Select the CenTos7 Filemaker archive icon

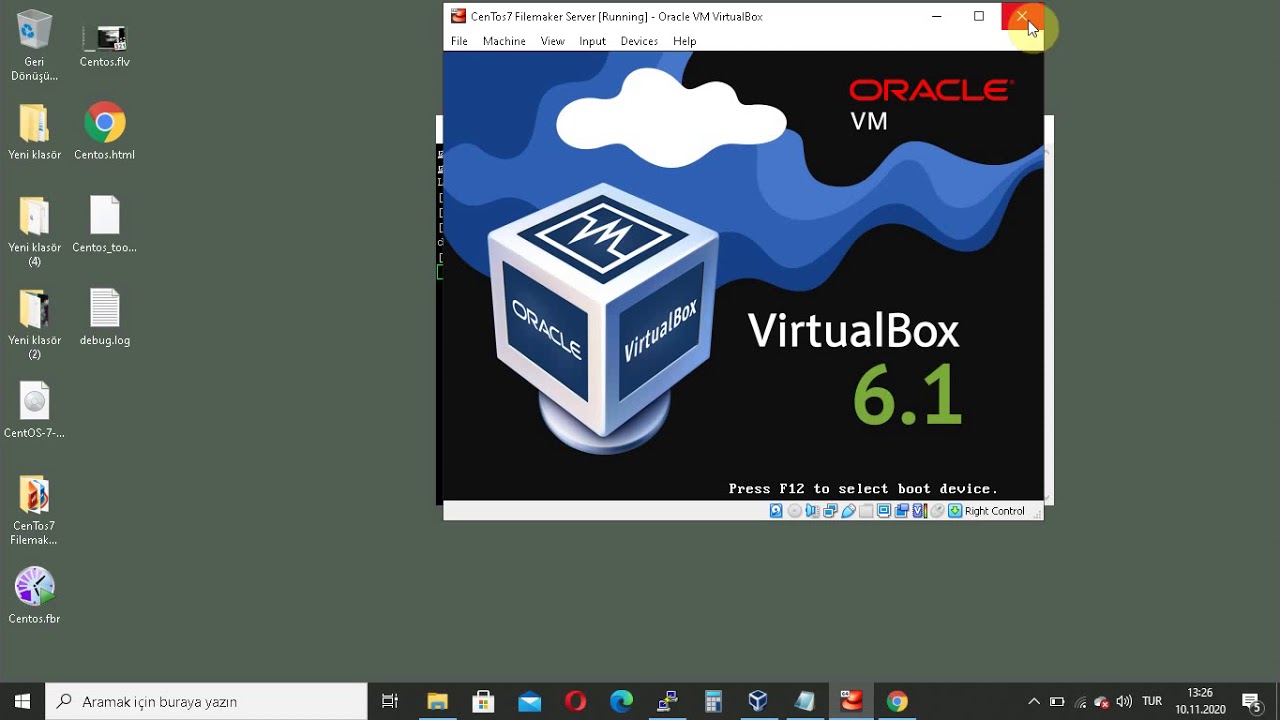[34, 510]
